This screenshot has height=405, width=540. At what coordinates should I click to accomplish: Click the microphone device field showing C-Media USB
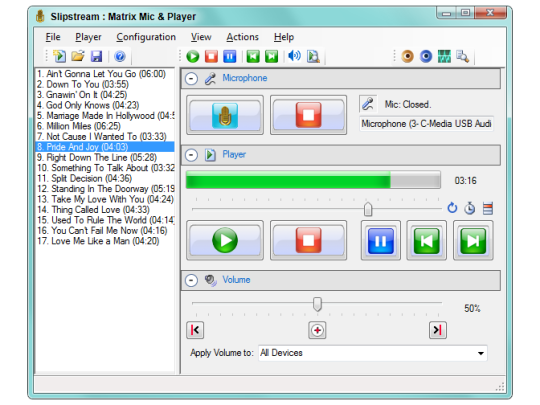[x=426, y=124]
